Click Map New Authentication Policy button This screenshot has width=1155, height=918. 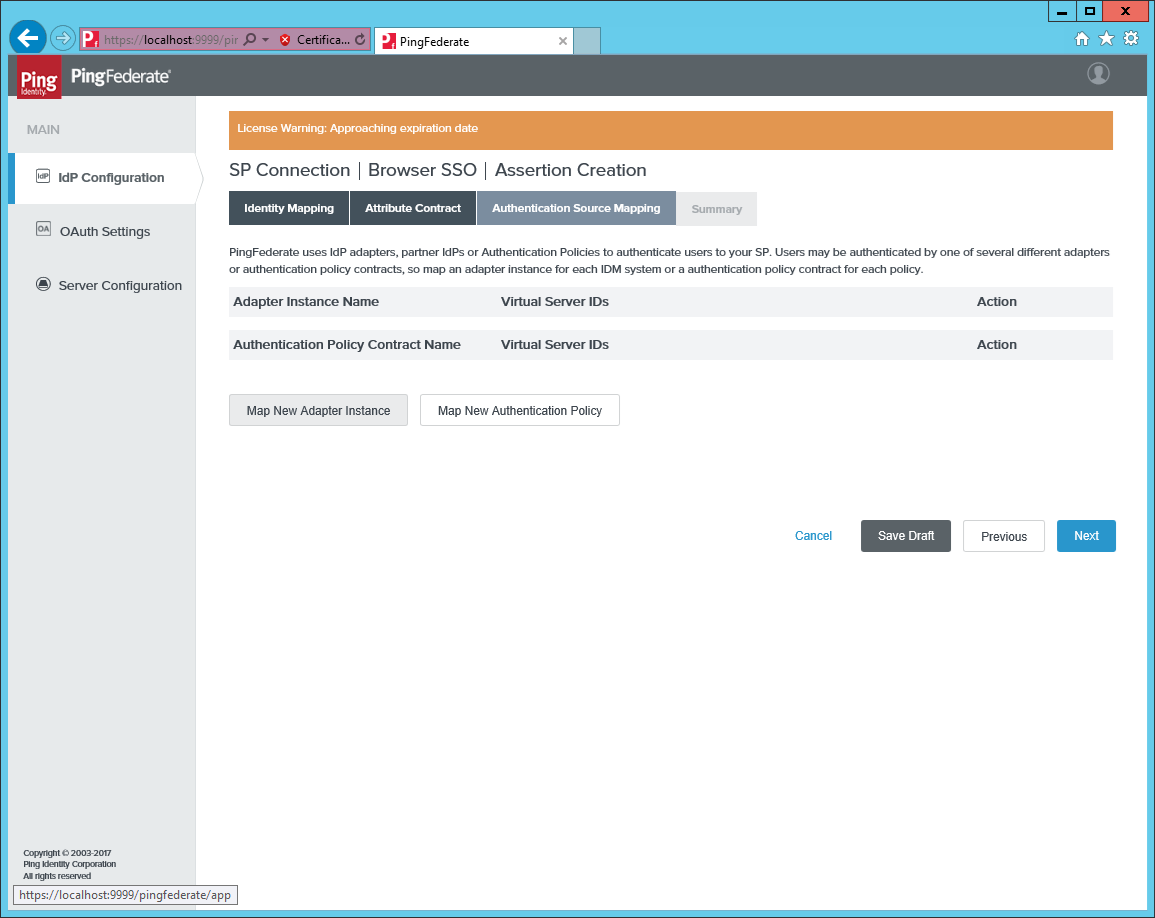pyautogui.click(x=520, y=410)
